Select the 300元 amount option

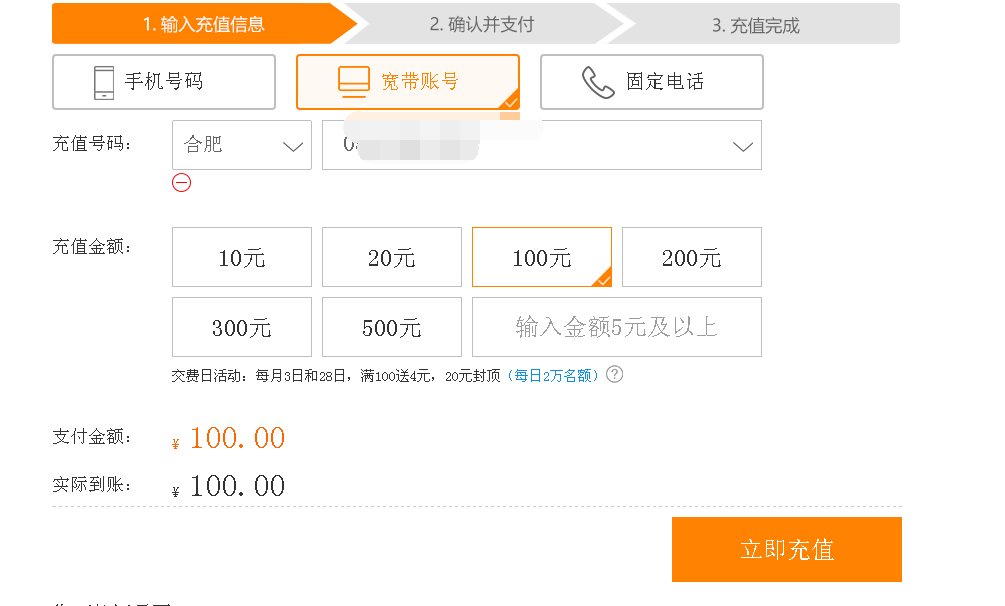point(241,327)
